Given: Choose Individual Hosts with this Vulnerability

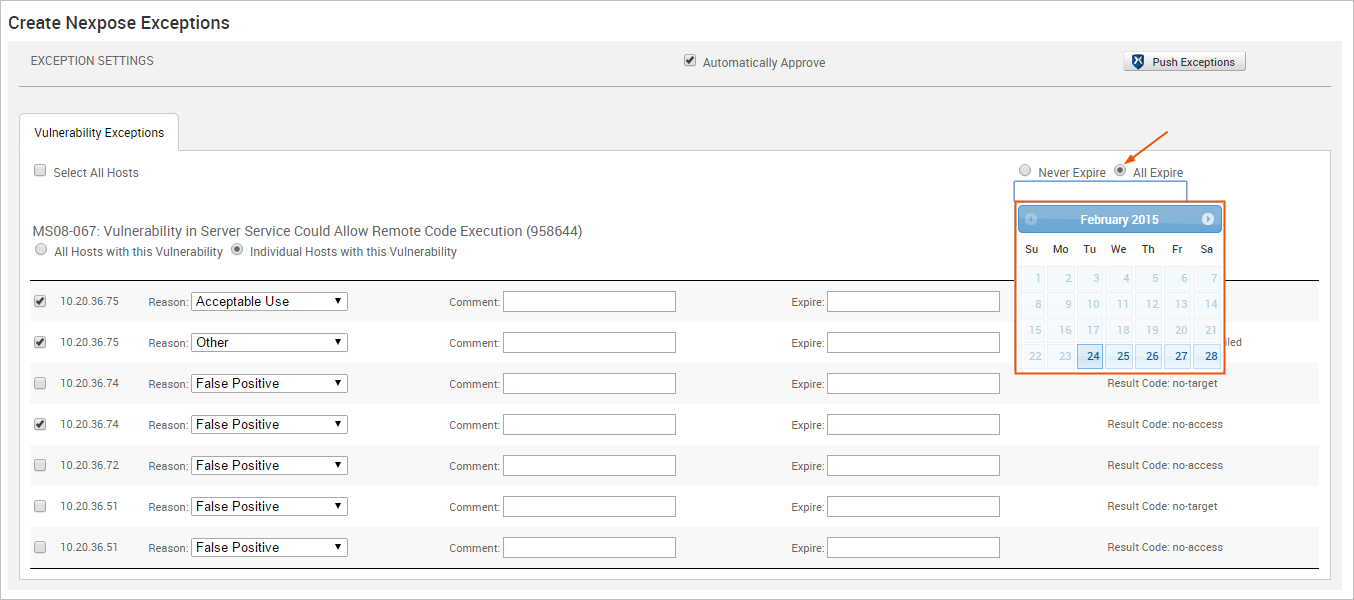Looking at the screenshot, I should [x=237, y=250].
